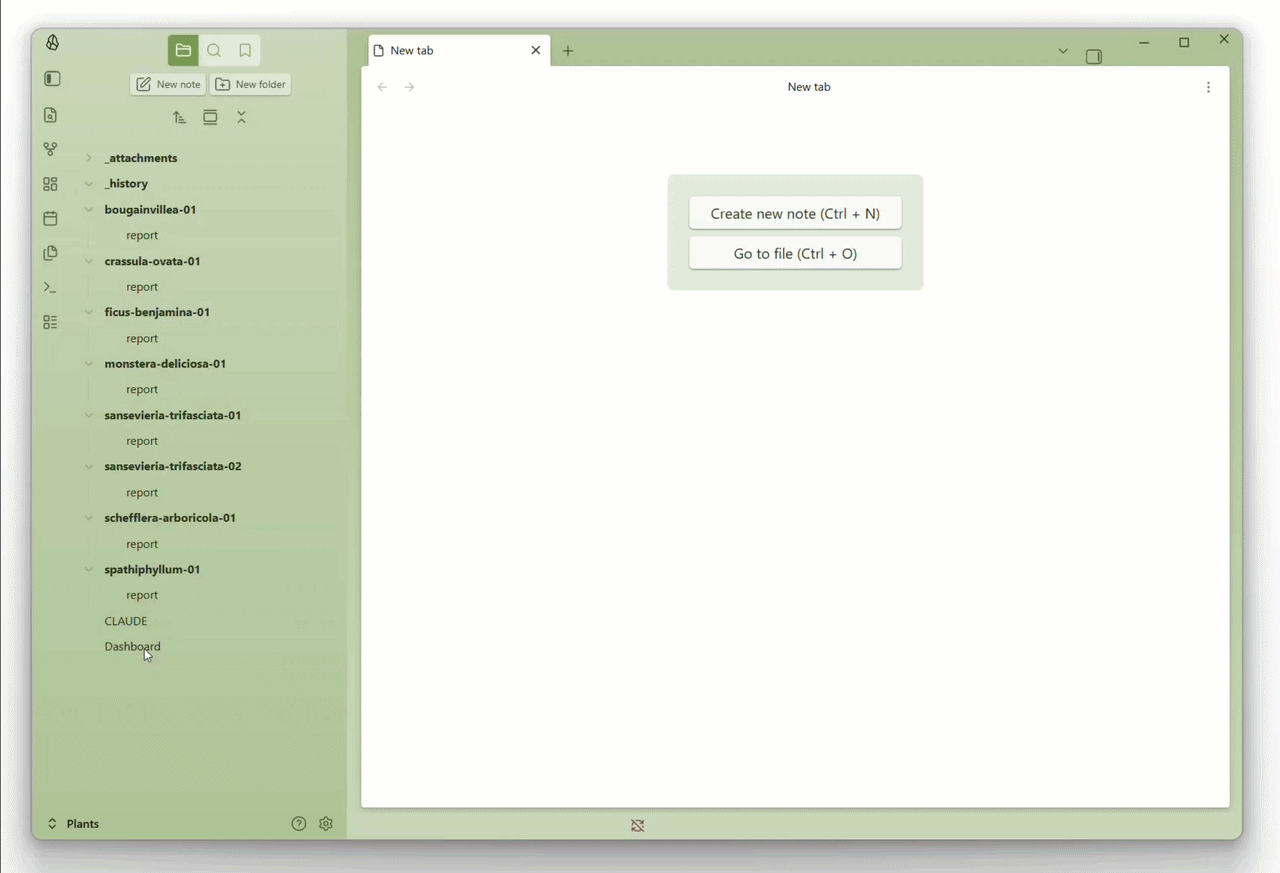Collapse the monstera-deliciosa-01 folder
Viewport: 1280px width, 873px height.
click(x=89, y=364)
